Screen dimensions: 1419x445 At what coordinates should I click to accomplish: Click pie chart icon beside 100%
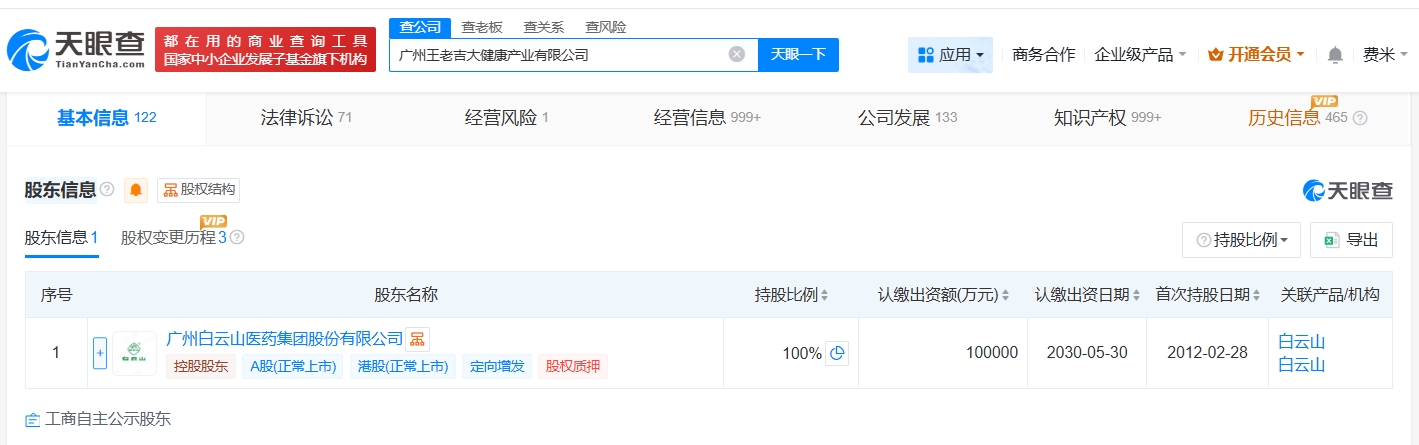pos(837,353)
